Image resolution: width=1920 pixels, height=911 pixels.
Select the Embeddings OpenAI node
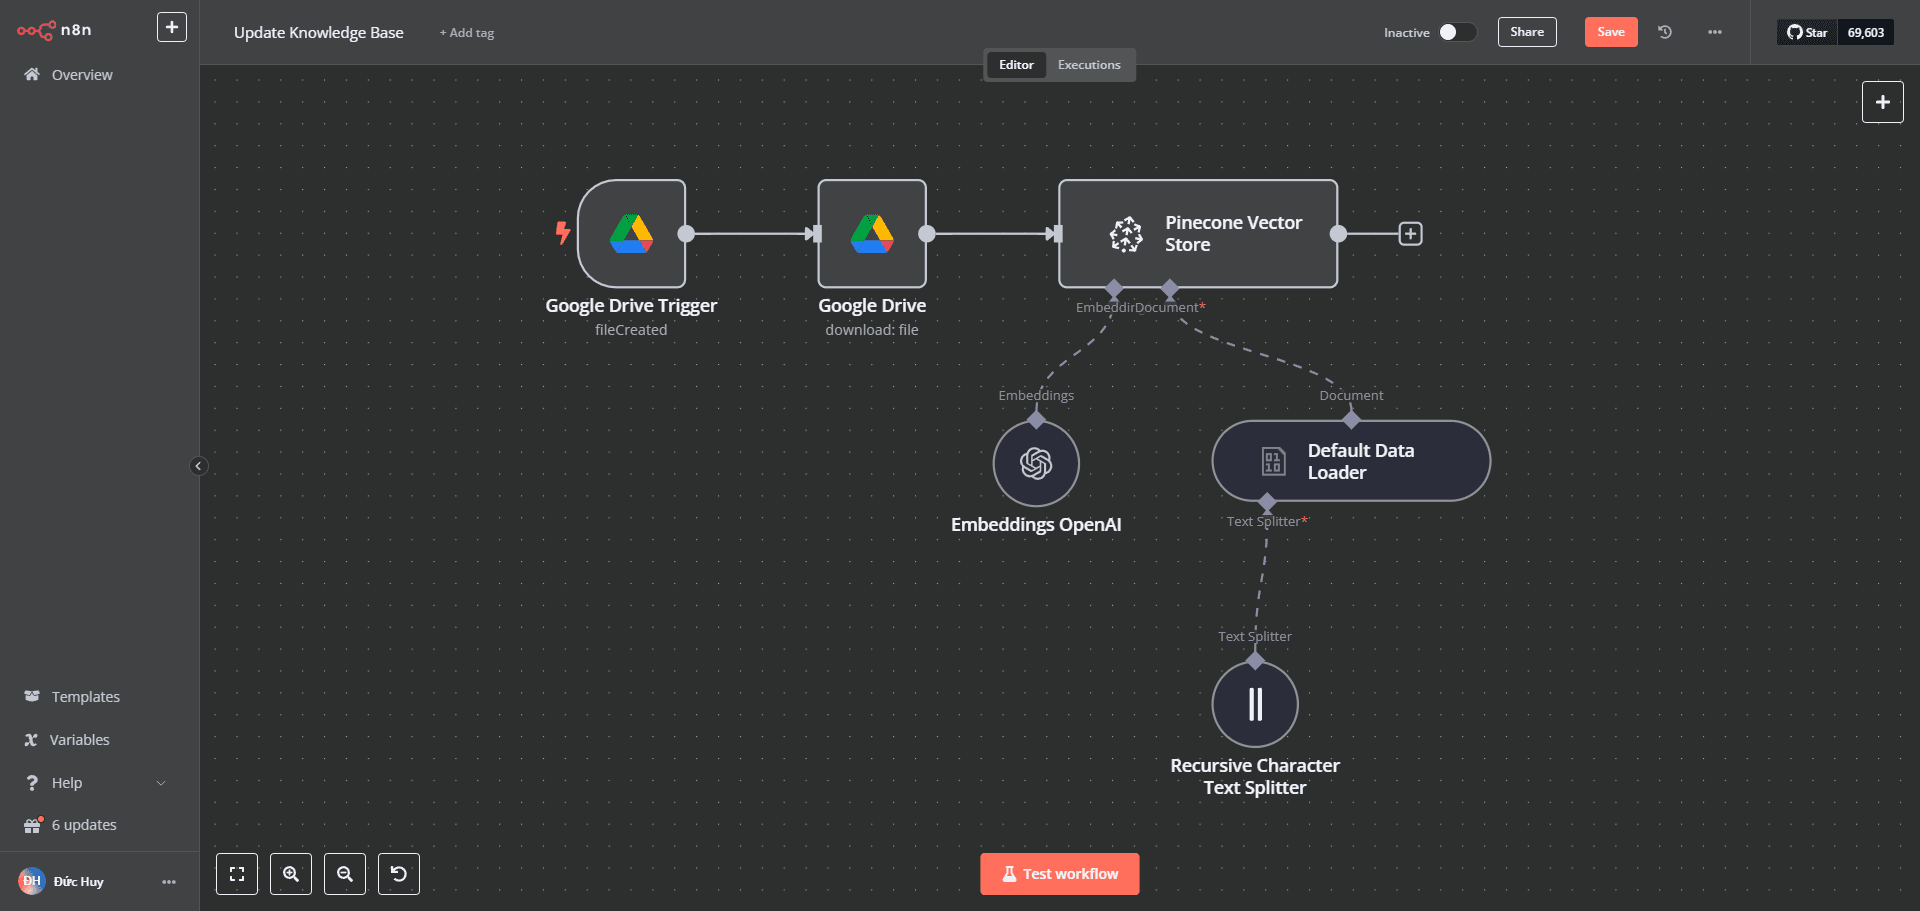tap(1036, 463)
